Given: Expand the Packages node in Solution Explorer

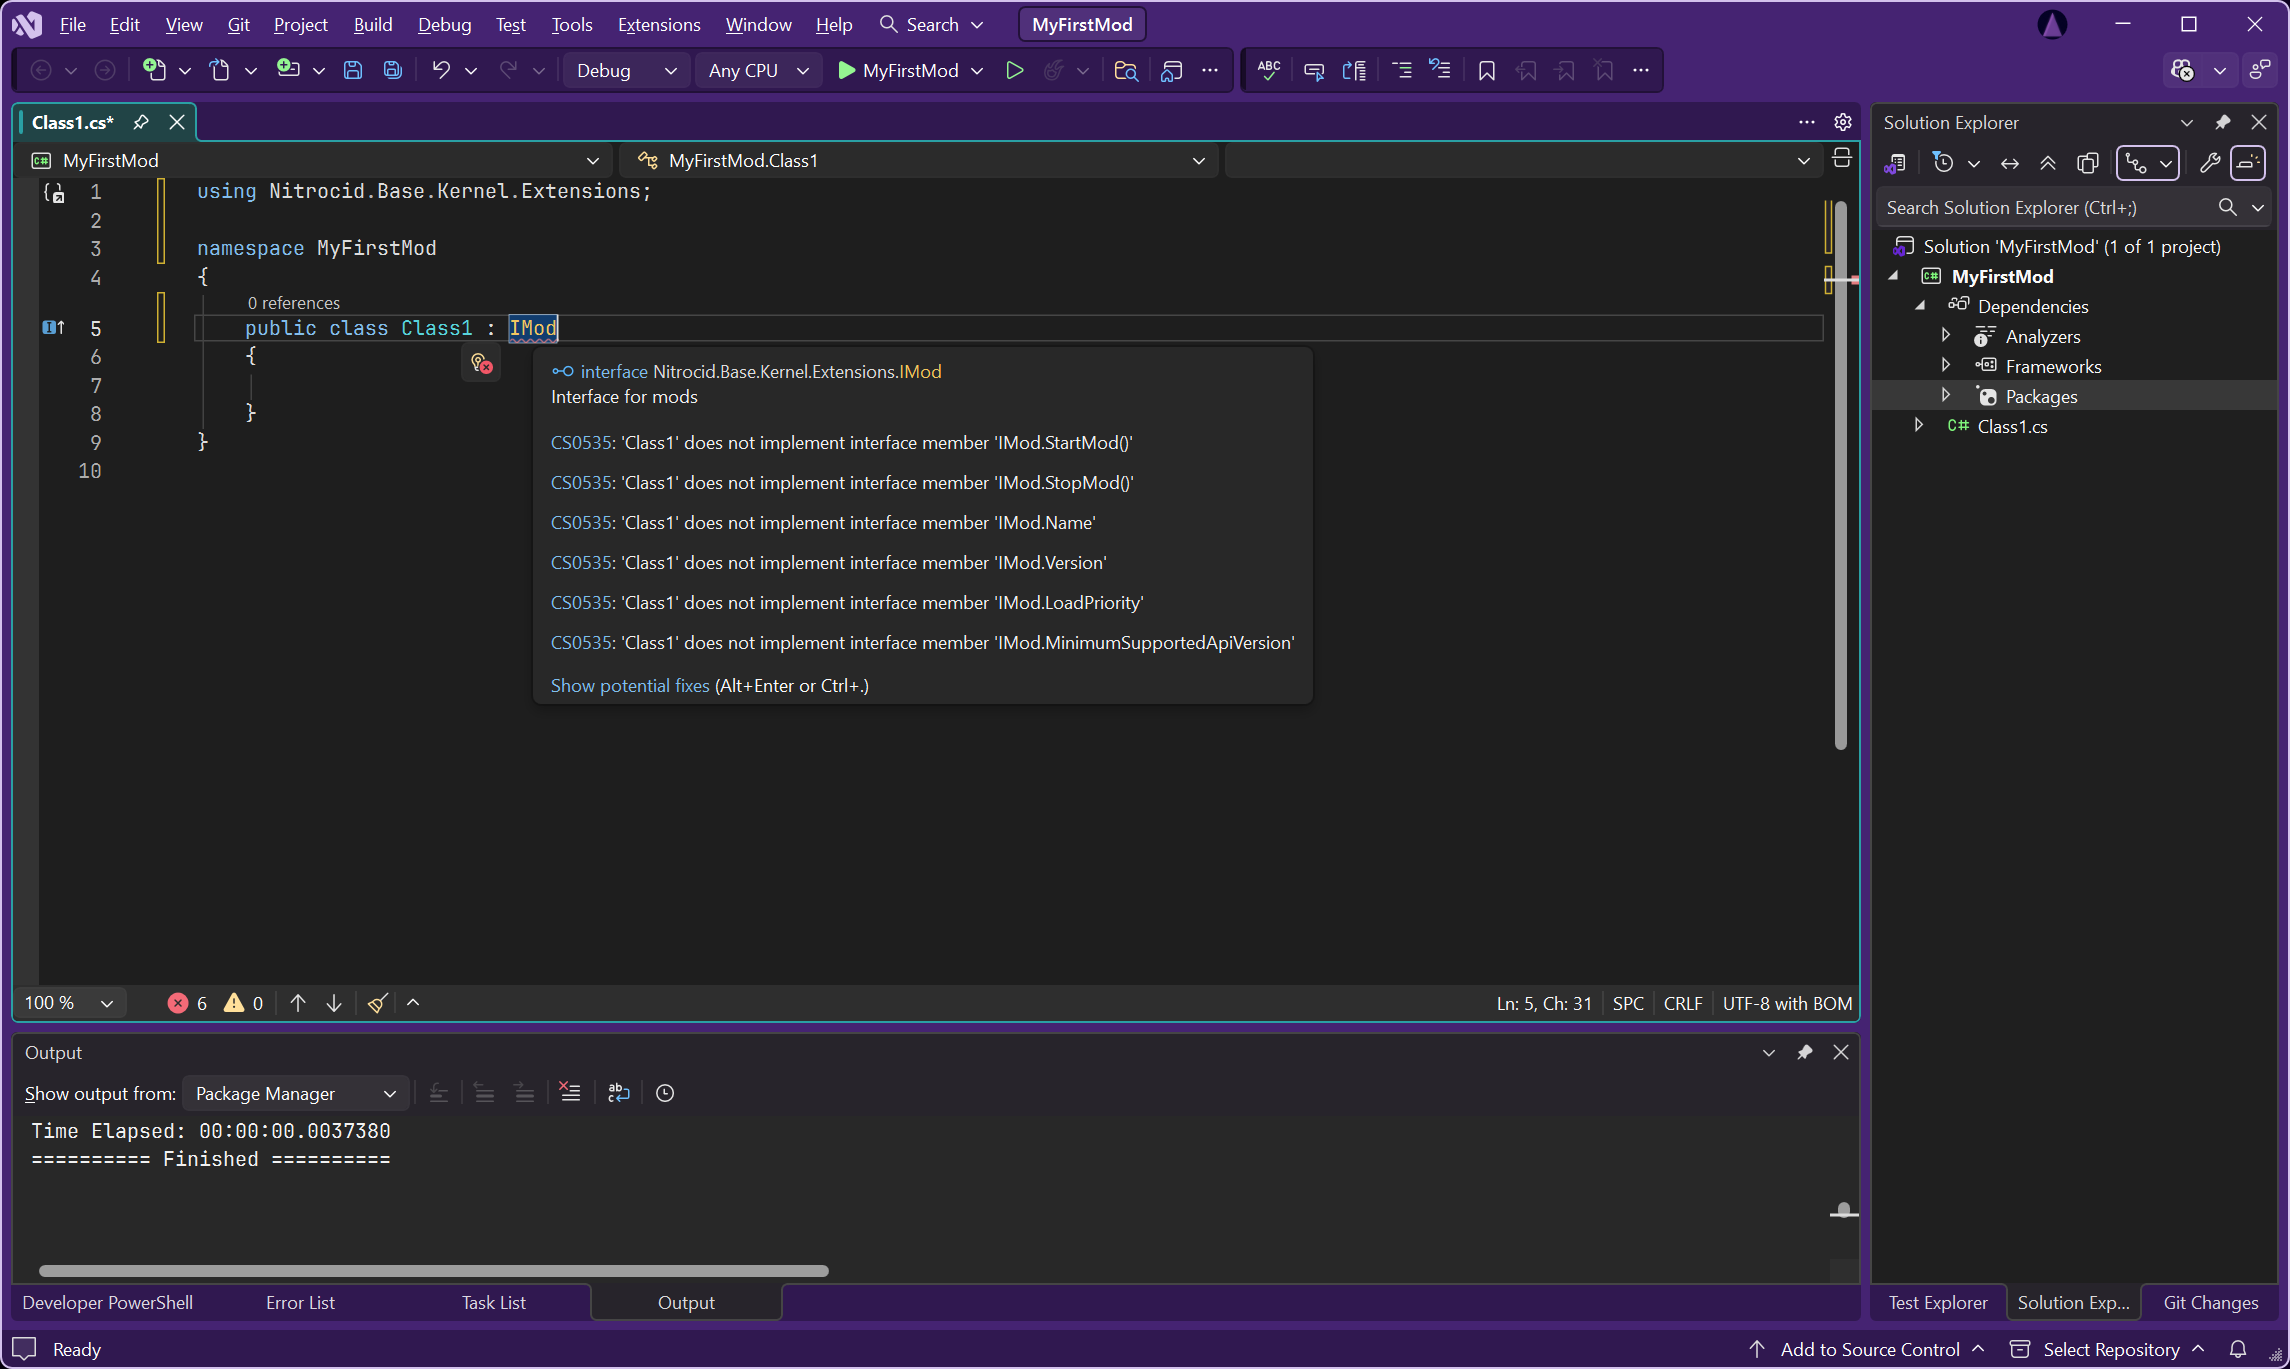Looking at the screenshot, I should click(1946, 396).
